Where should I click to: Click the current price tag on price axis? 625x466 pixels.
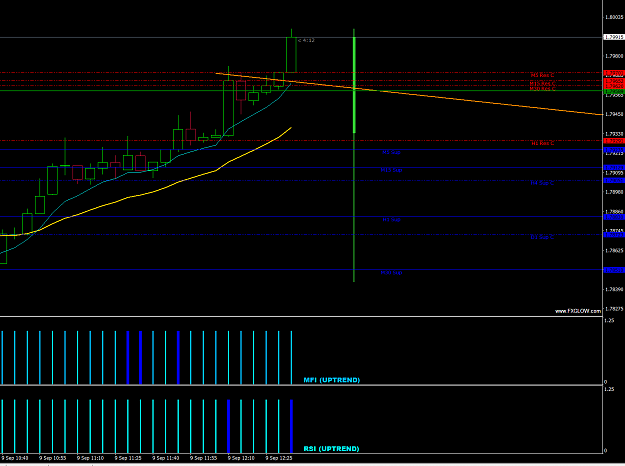coord(614,37)
